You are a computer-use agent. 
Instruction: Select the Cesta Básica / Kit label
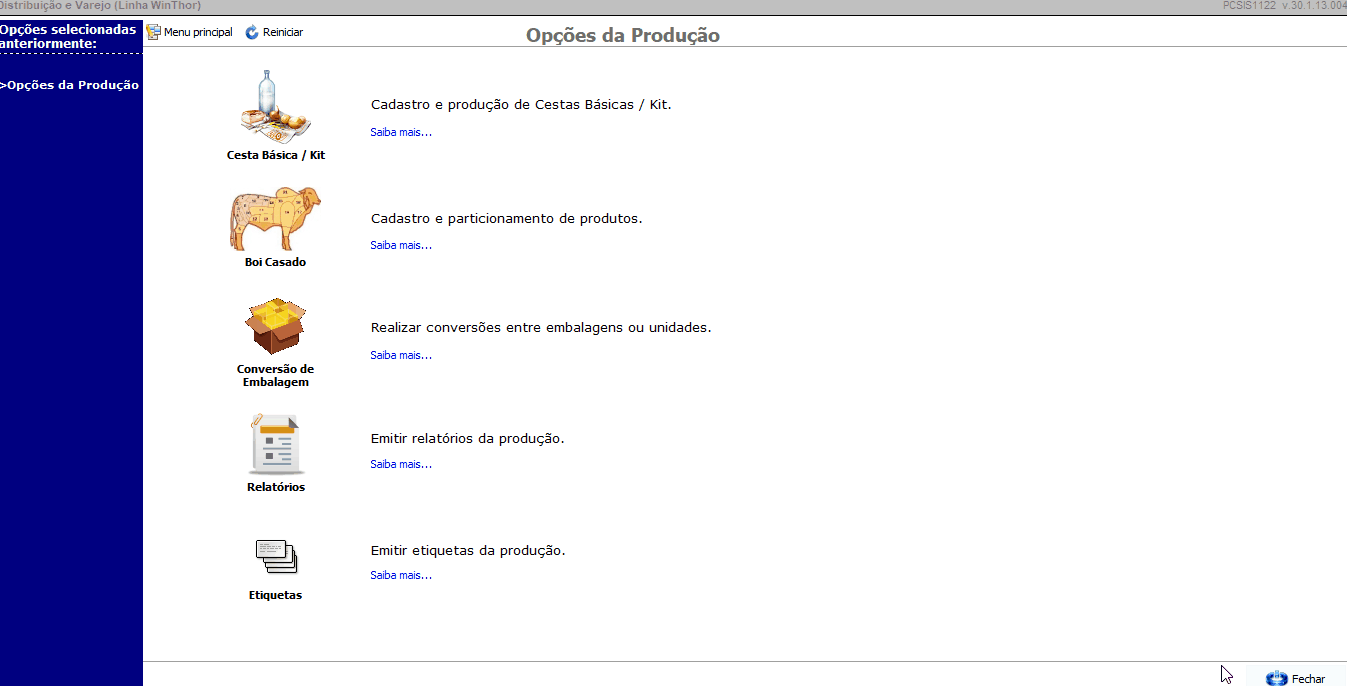click(276, 156)
